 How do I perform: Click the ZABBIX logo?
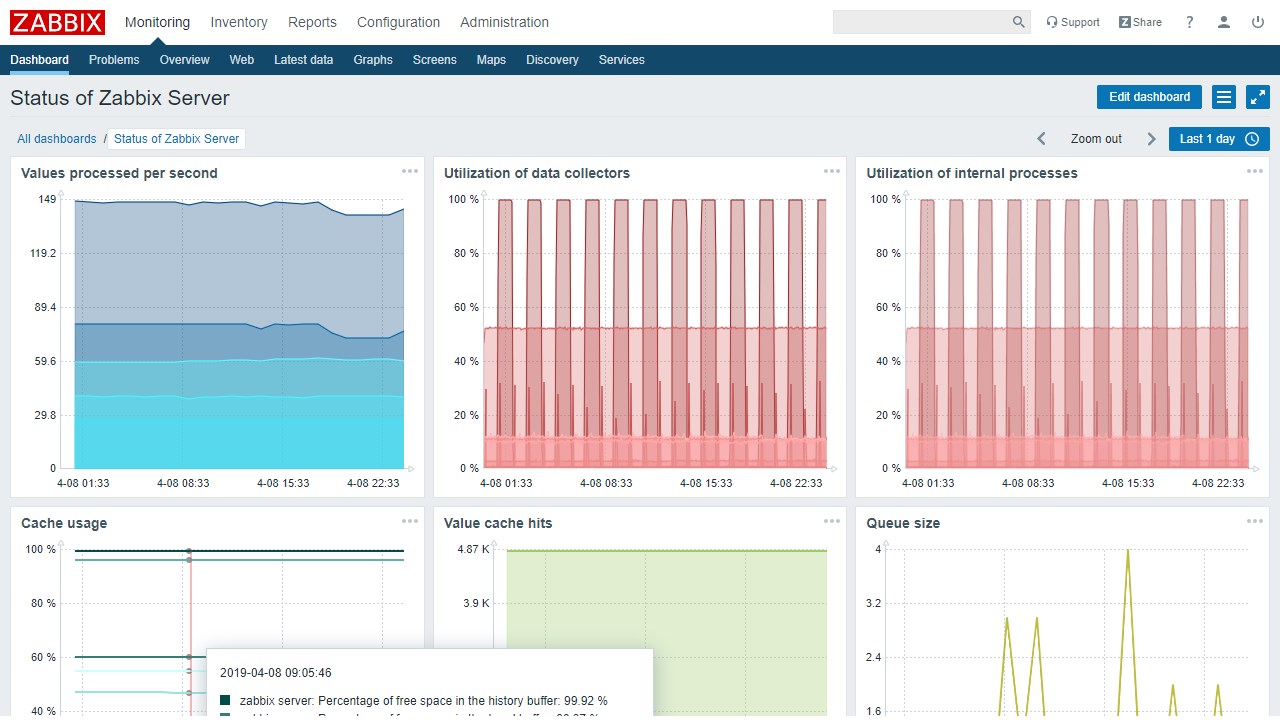click(x=58, y=22)
